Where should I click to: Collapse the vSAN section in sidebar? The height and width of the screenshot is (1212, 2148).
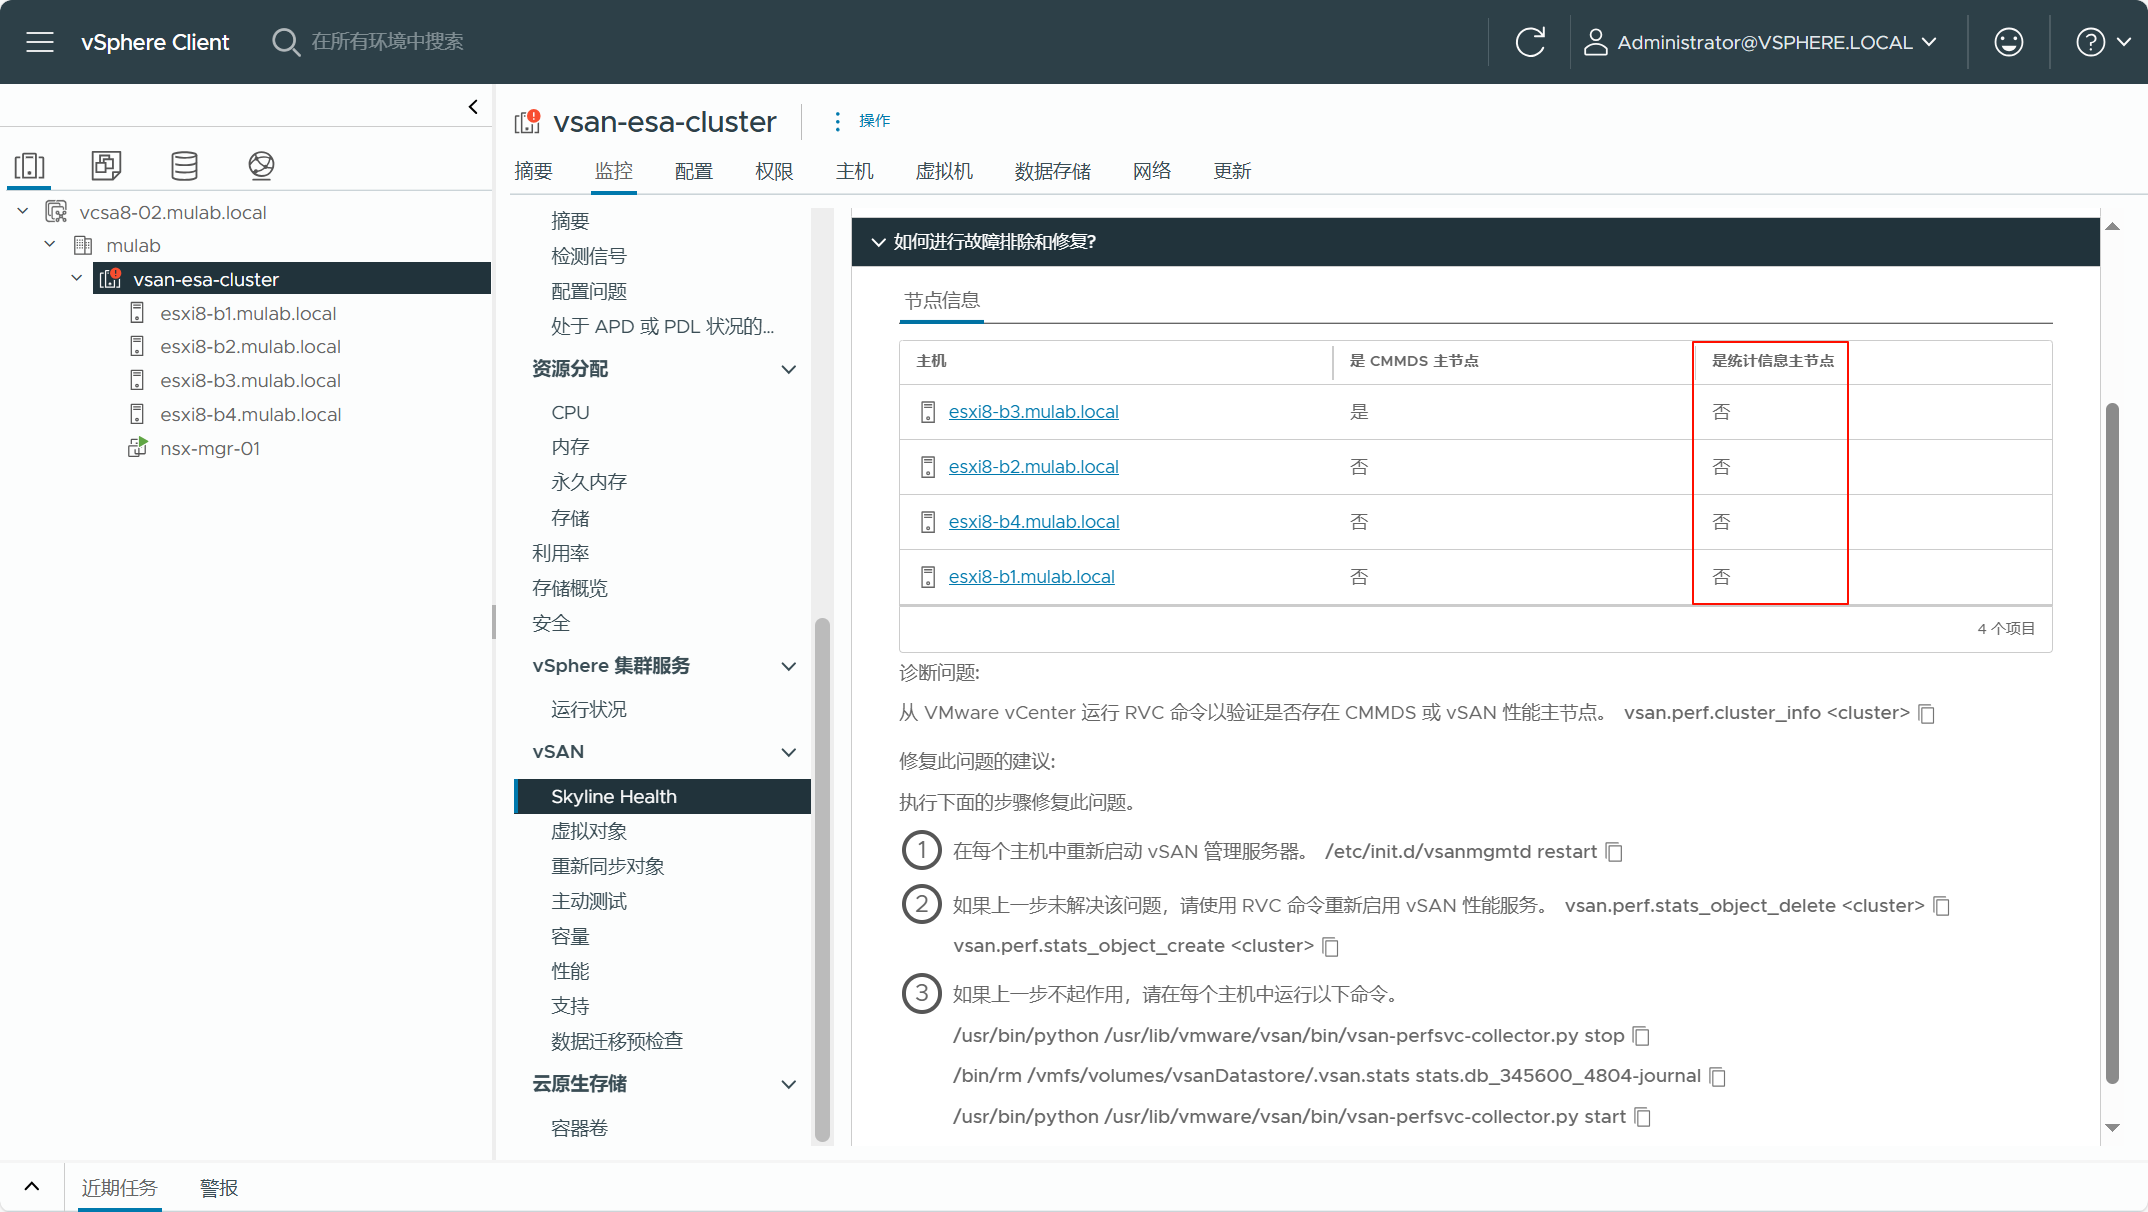[788, 752]
